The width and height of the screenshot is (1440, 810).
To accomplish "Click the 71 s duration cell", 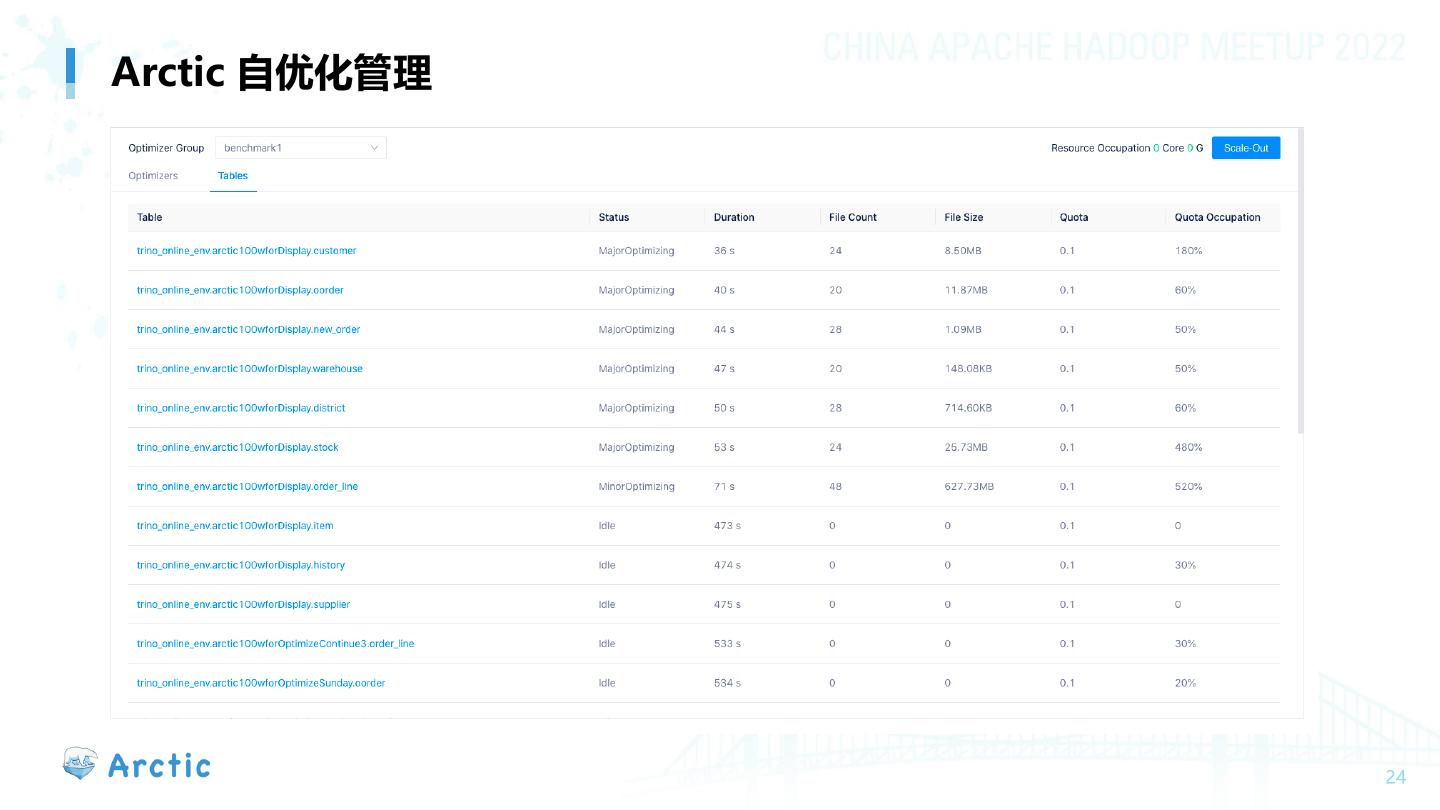I will pos(724,487).
